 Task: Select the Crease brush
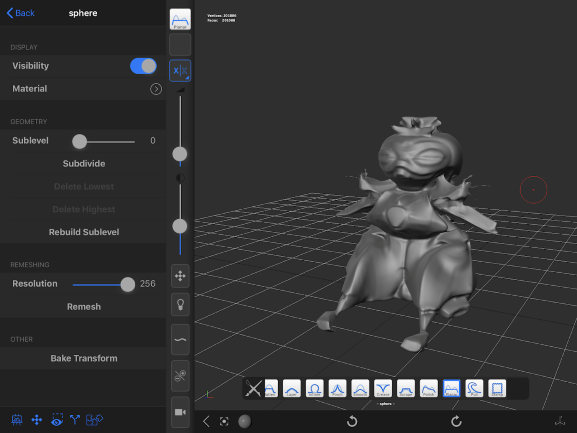pyautogui.click(x=383, y=388)
